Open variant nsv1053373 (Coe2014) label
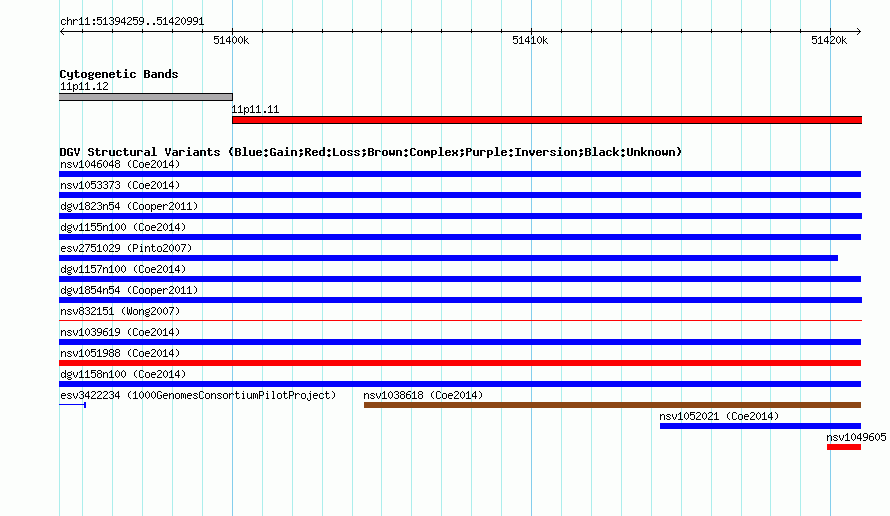 coord(120,185)
